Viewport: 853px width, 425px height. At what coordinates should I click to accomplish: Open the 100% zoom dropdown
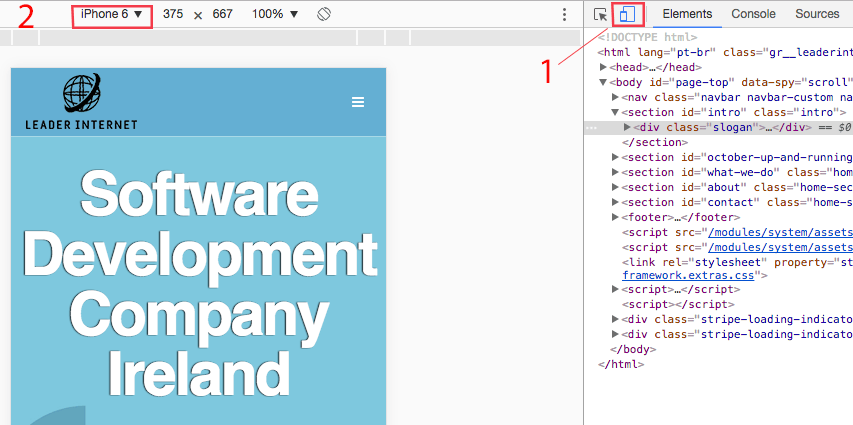[x=275, y=14]
